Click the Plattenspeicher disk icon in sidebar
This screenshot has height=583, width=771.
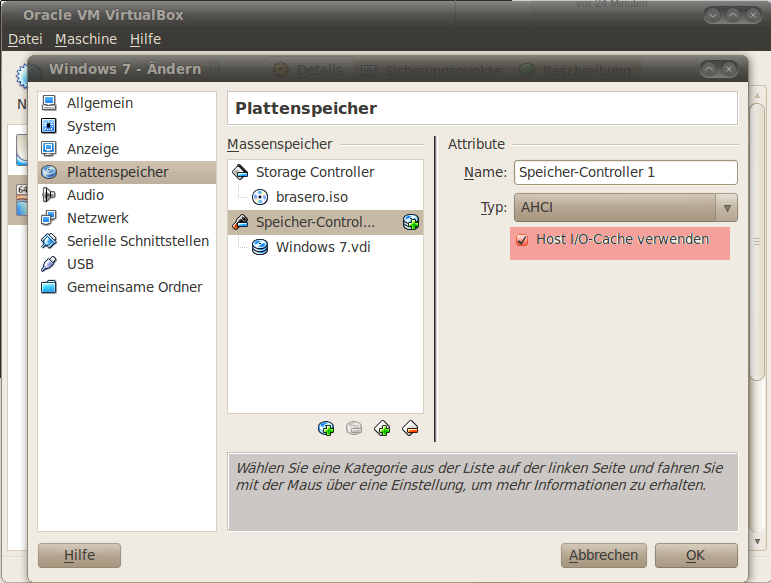[x=49, y=172]
